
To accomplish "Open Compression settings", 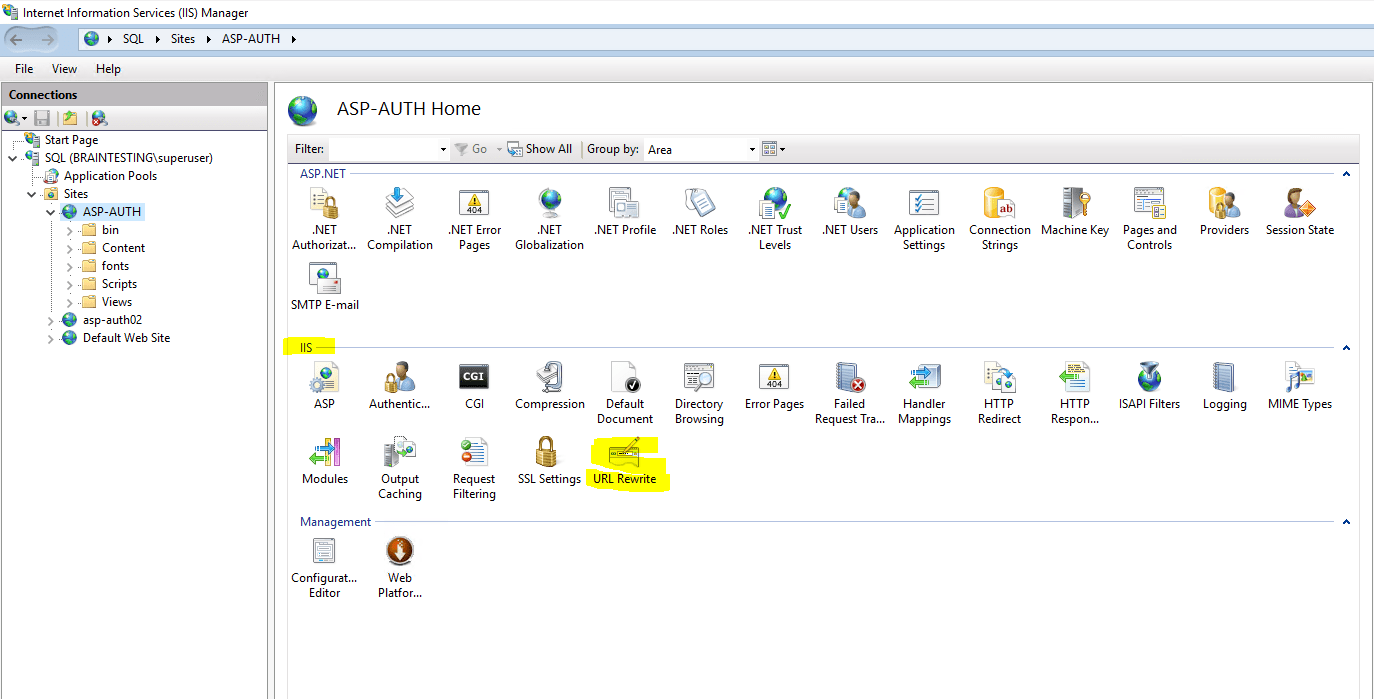I will tap(550, 386).
